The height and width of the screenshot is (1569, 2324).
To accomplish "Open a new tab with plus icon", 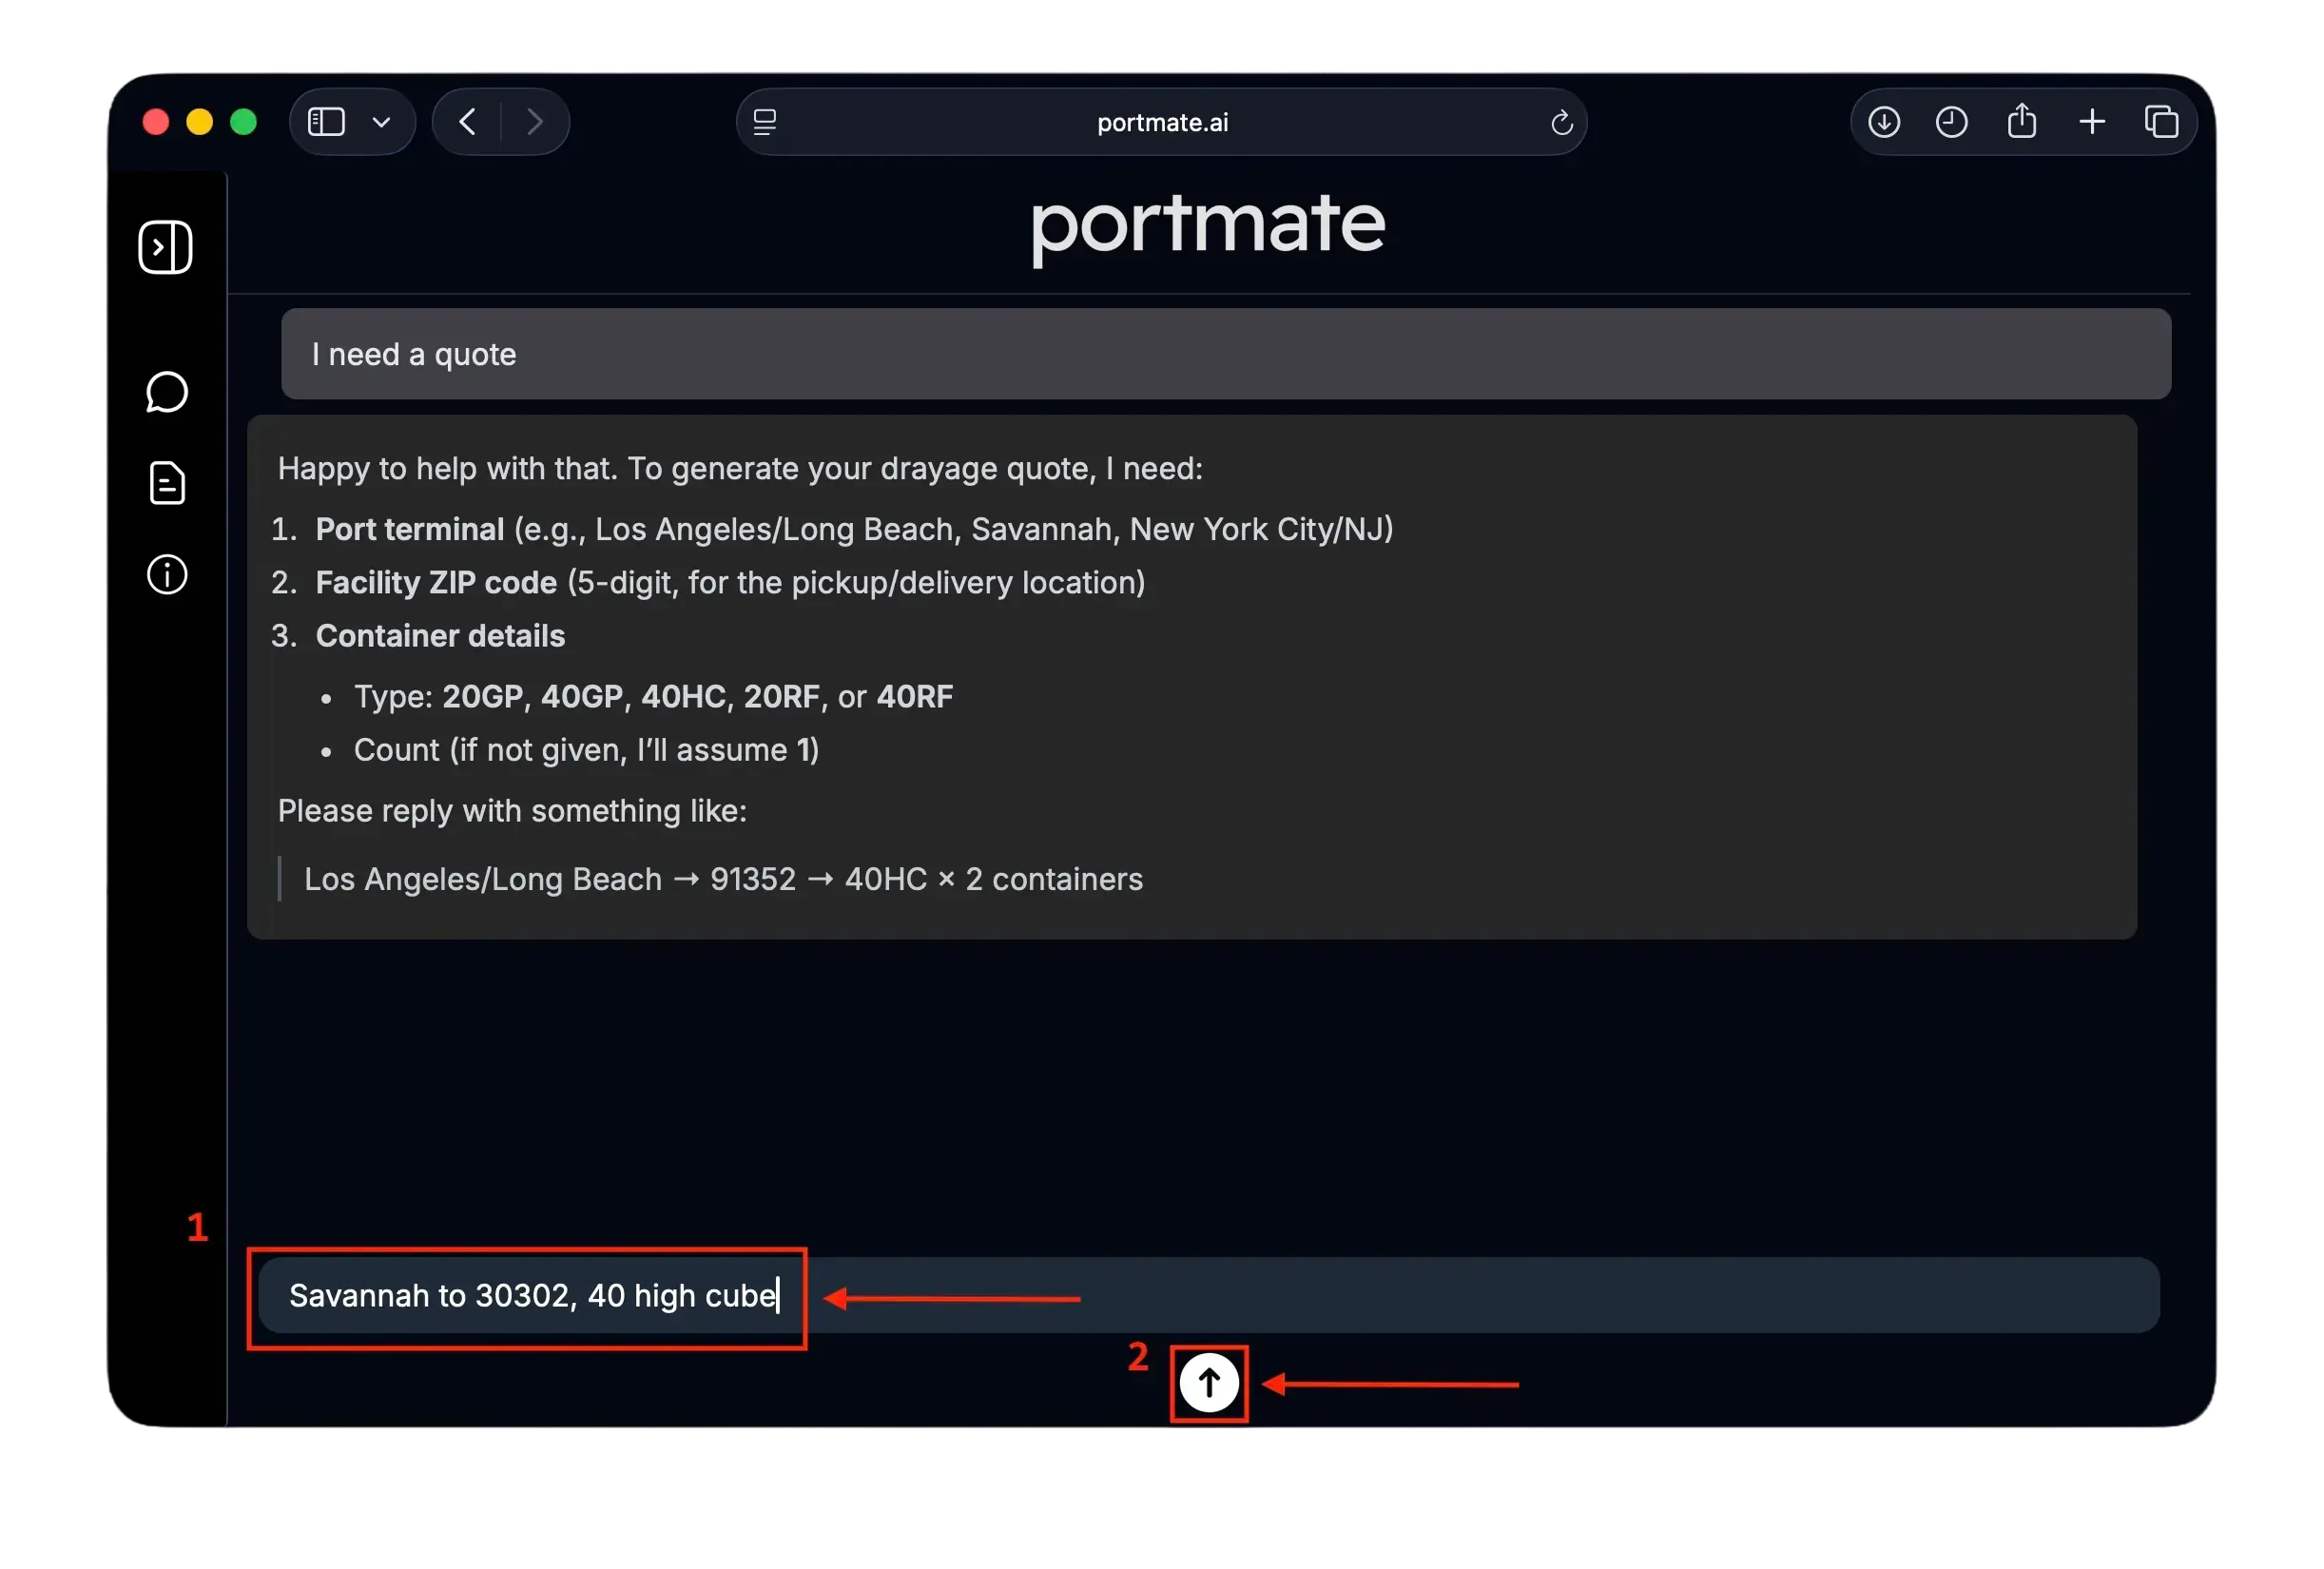I will pyautogui.click(x=2092, y=122).
